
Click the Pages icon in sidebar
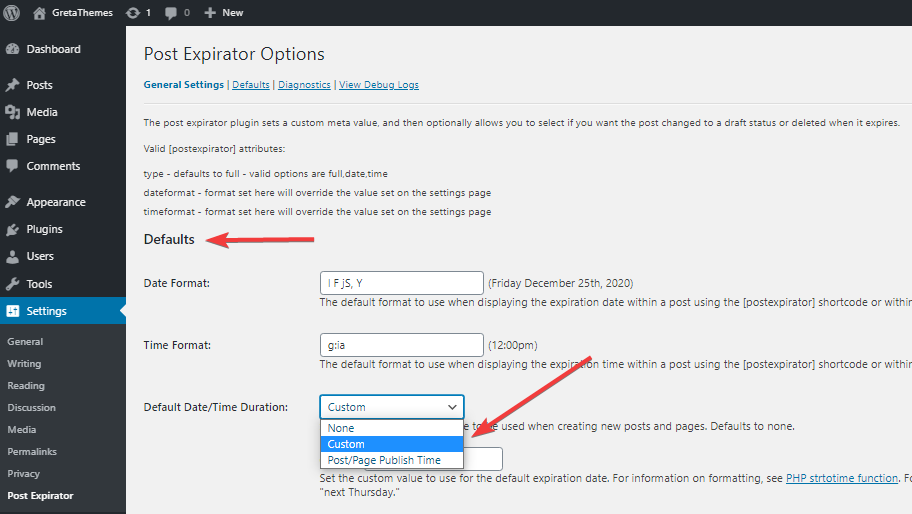click(12, 139)
